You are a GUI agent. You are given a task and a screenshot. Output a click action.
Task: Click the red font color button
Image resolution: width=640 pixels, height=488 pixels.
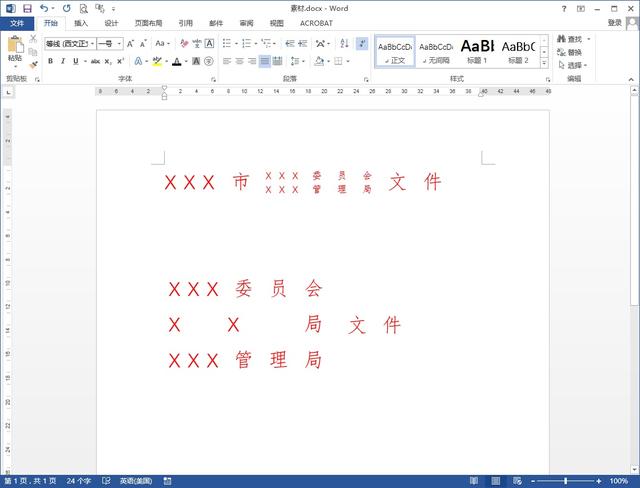click(x=176, y=61)
